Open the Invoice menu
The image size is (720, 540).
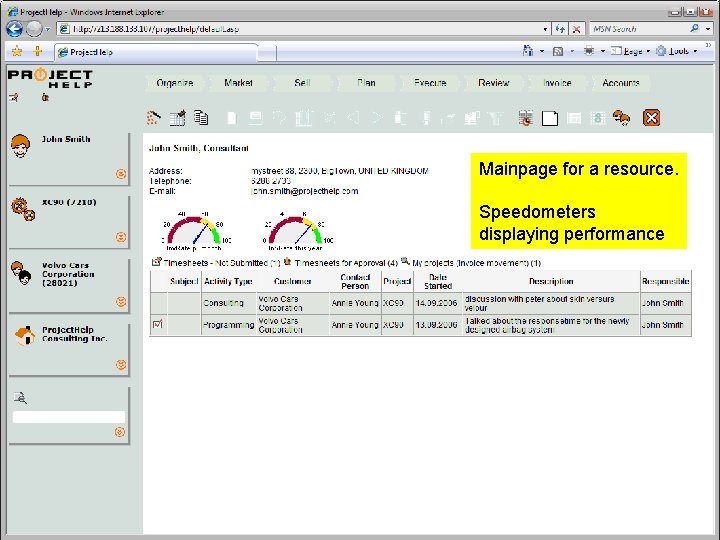[x=557, y=83]
